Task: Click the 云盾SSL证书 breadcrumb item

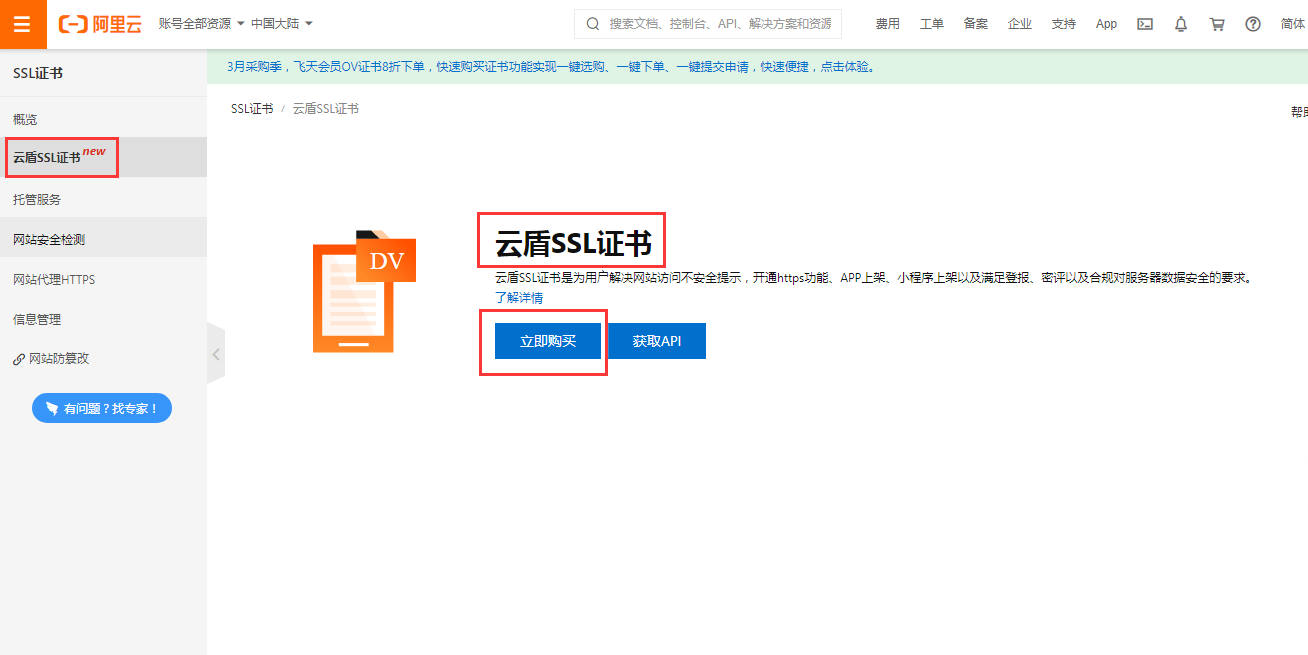Action: click(326, 108)
